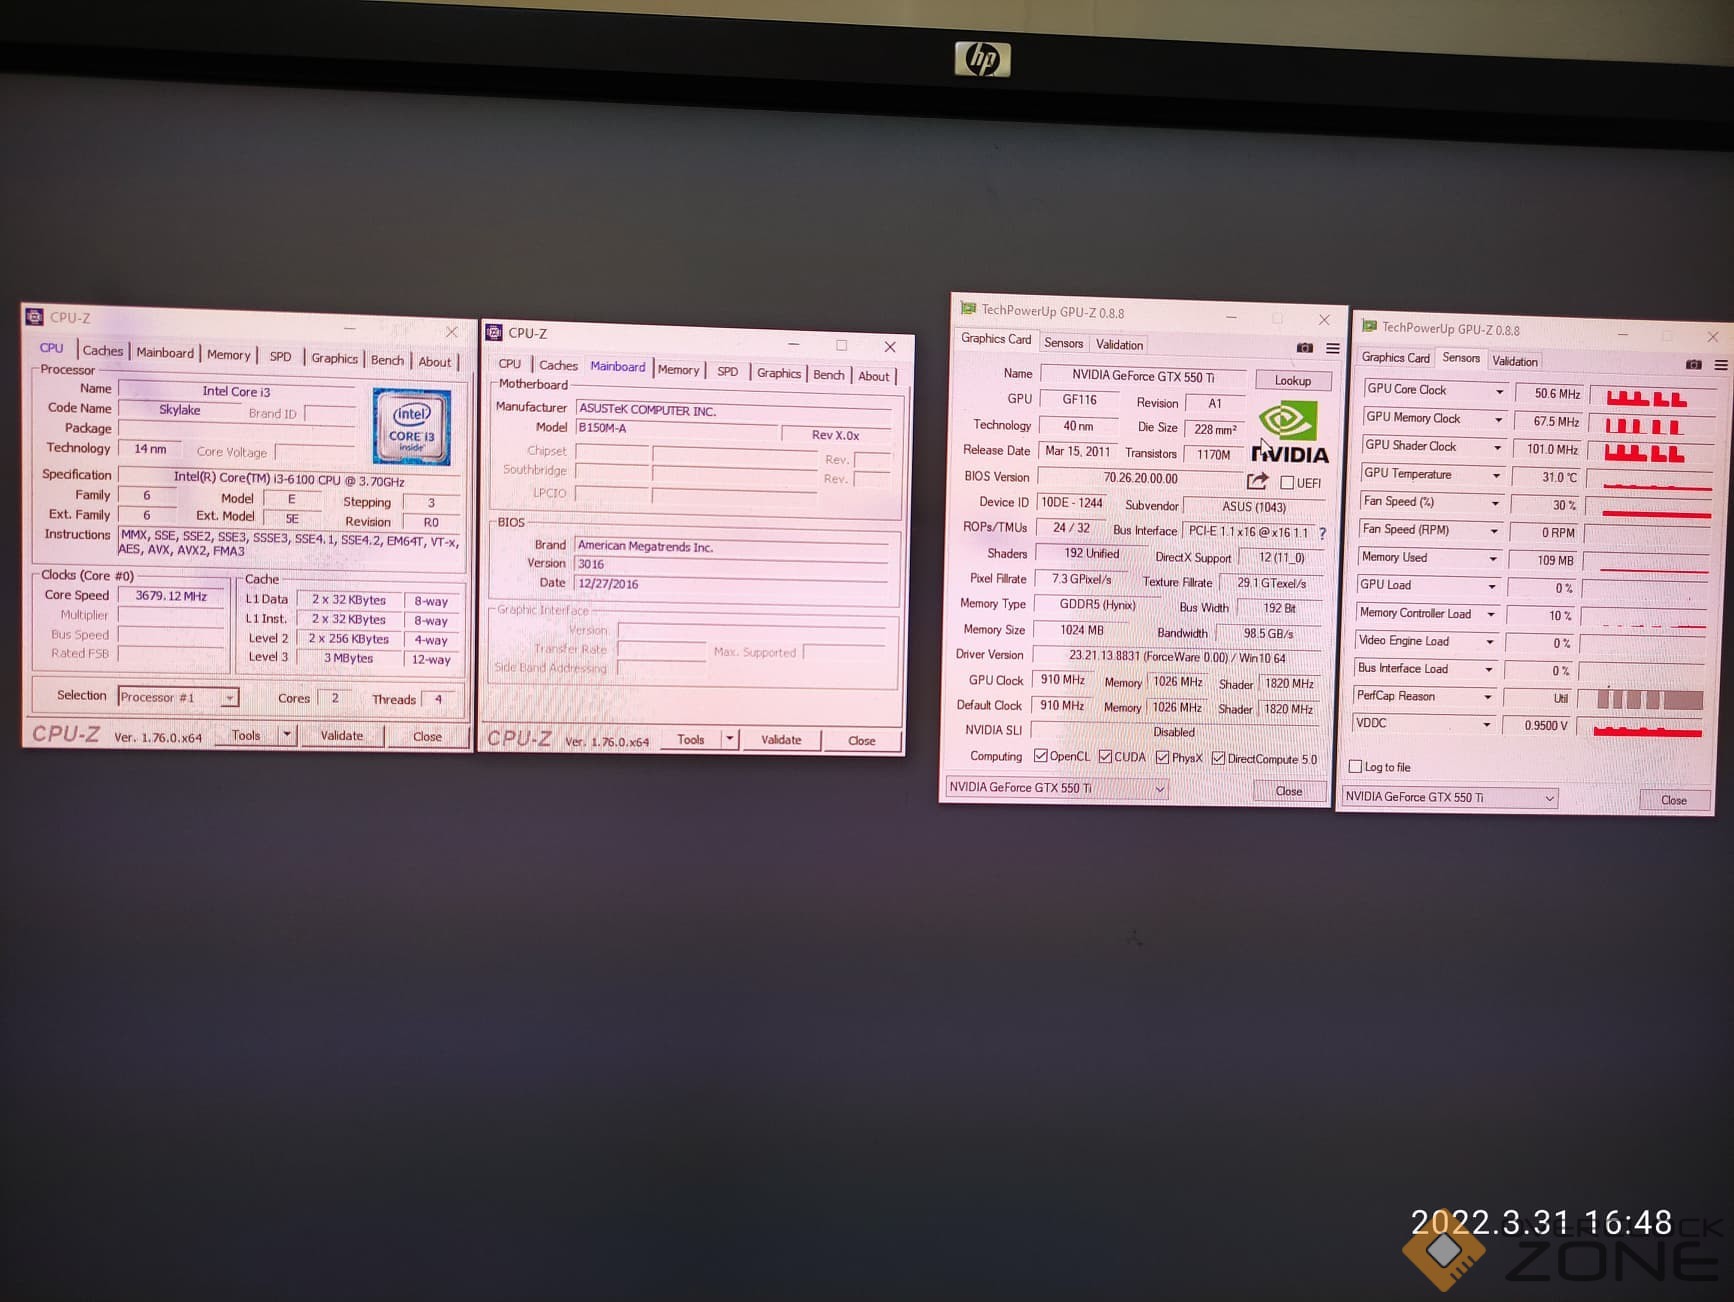Screen dimensions: 1734x1302
Task: Open the VDDC sensor dropdown
Action: coord(1487,725)
